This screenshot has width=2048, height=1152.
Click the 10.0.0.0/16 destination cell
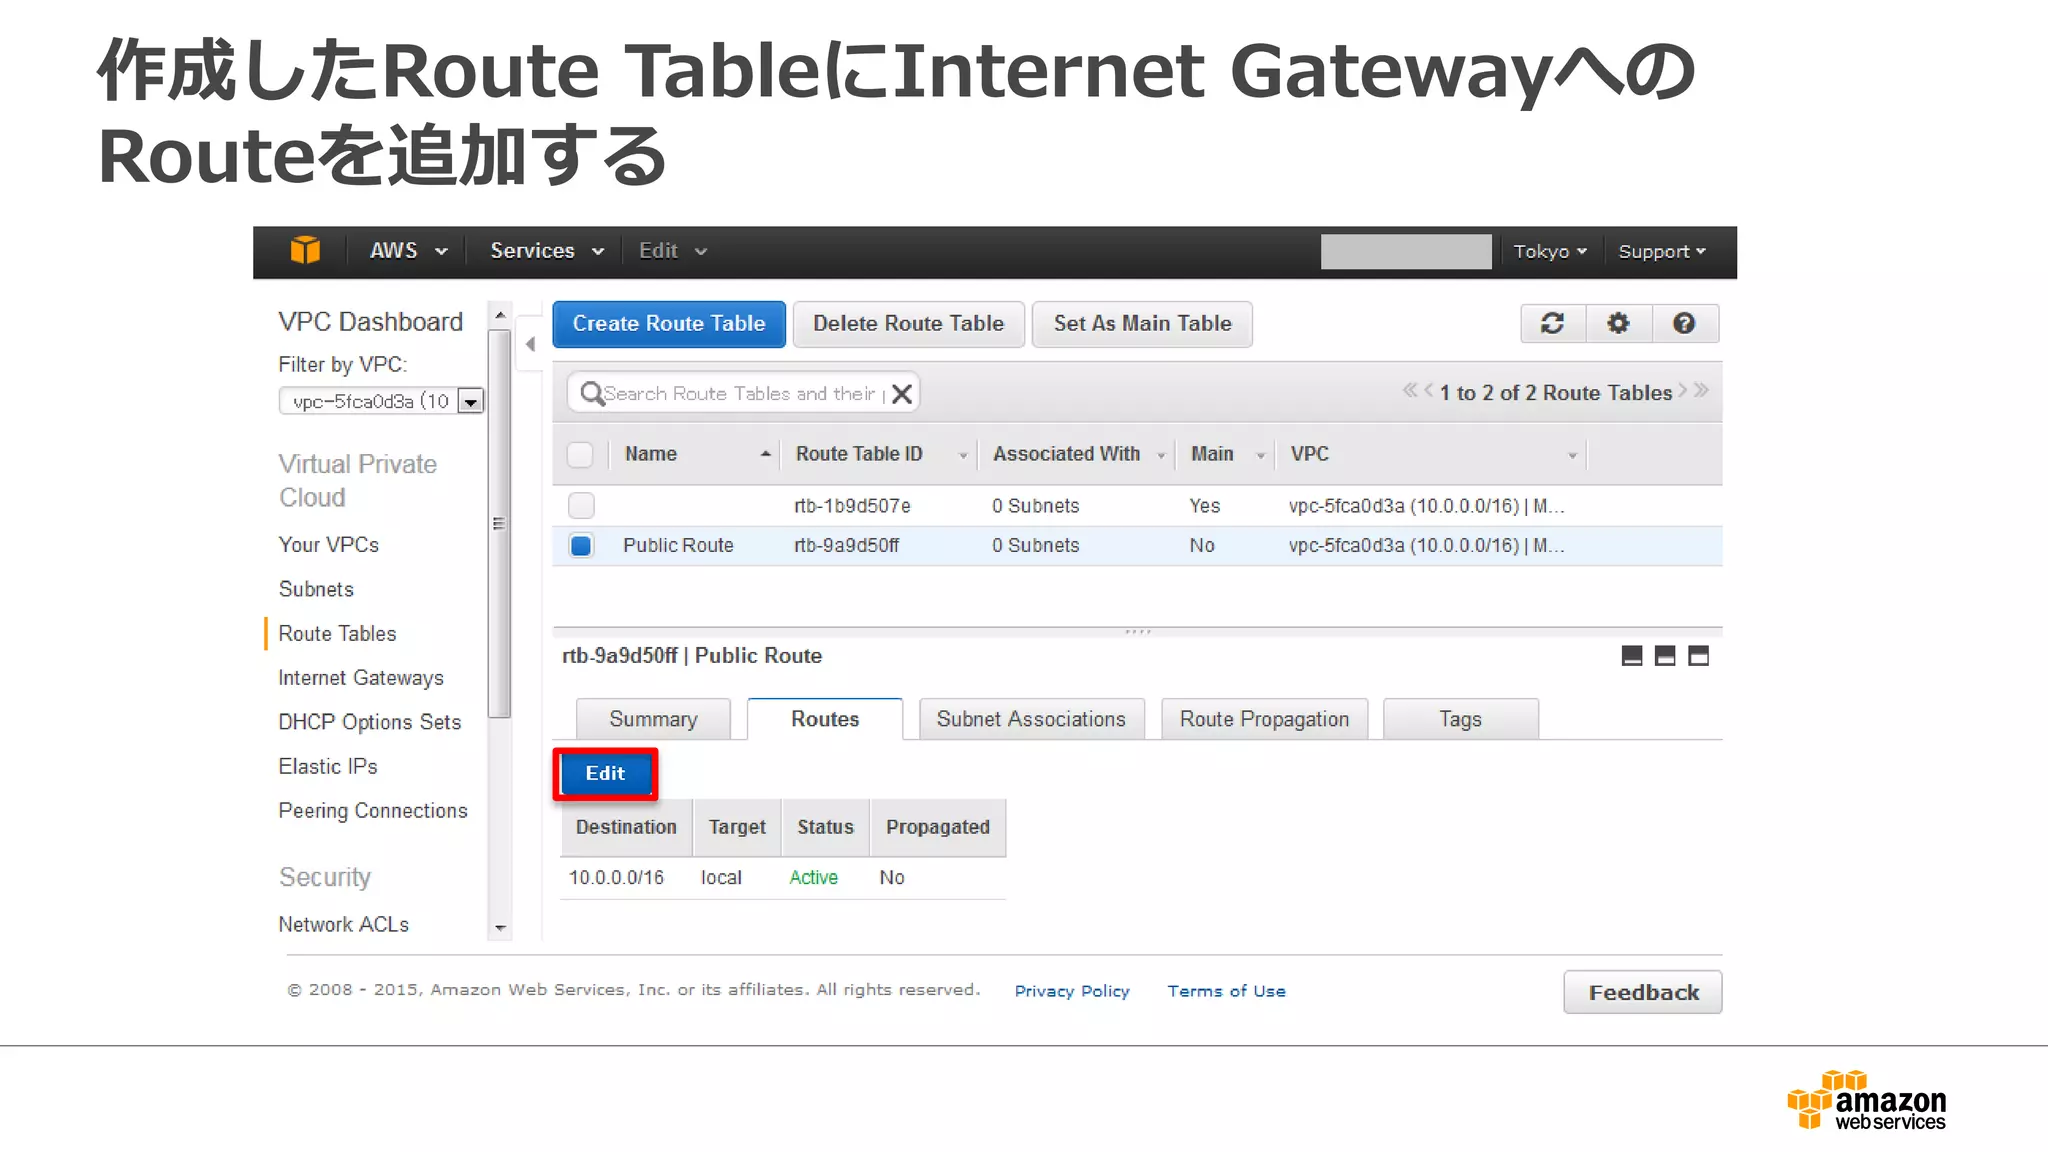coord(616,878)
